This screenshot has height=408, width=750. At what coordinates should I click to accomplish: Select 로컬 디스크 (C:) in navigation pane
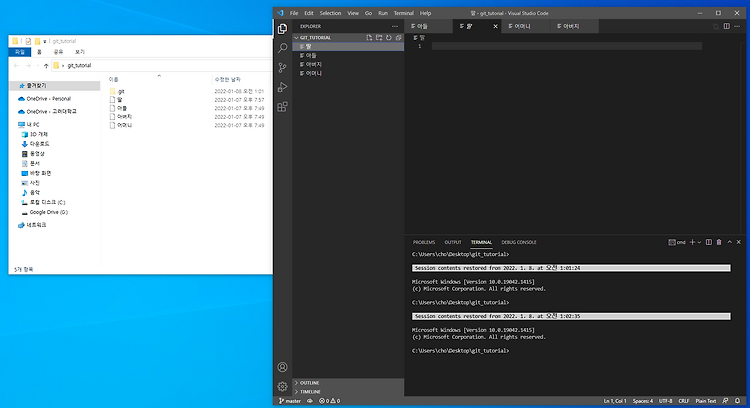47,202
